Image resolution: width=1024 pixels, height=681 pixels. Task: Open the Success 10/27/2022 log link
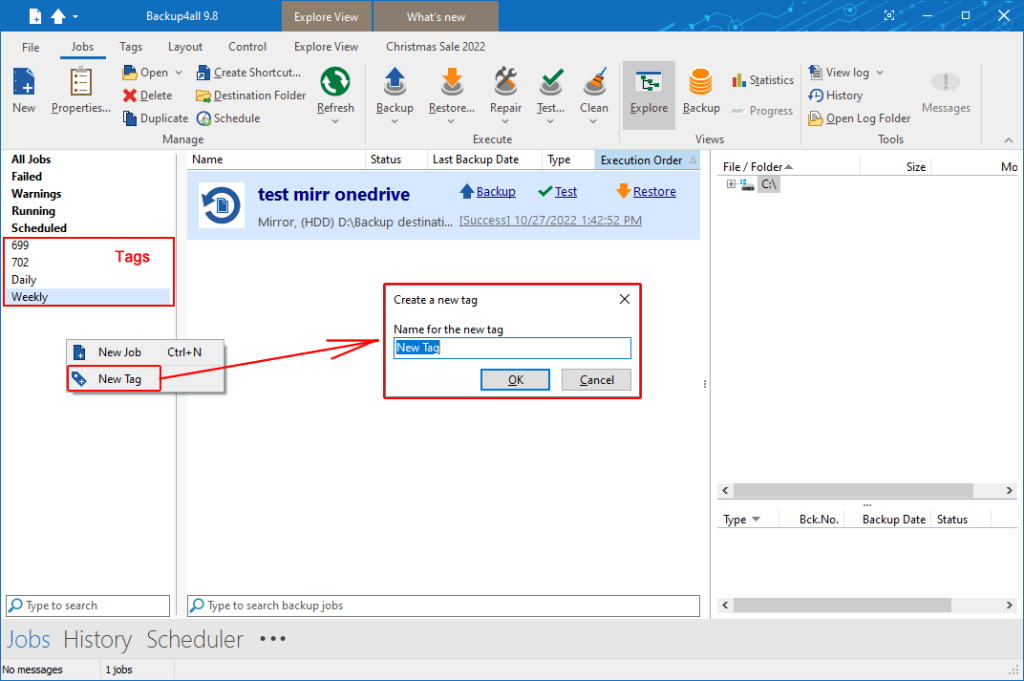(x=551, y=221)
